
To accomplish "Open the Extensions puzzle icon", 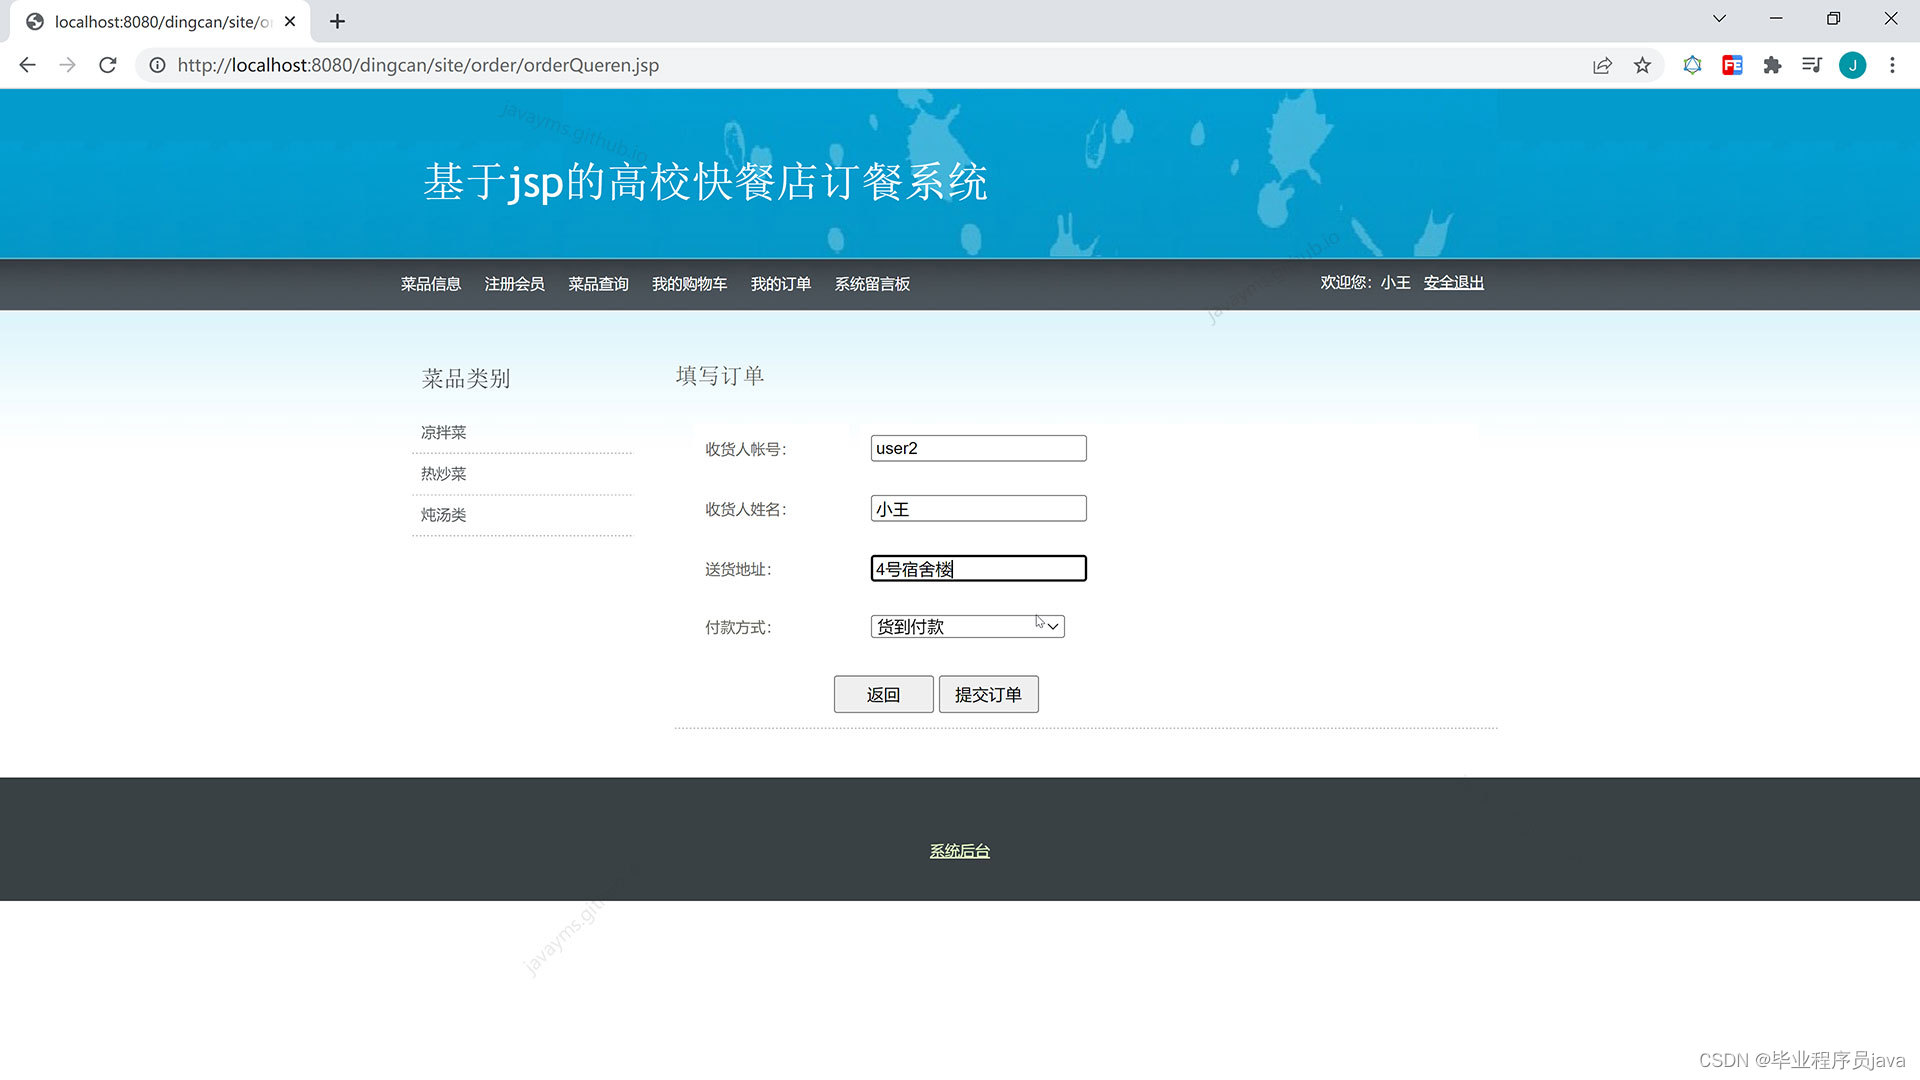I will tap(1772, 65).
